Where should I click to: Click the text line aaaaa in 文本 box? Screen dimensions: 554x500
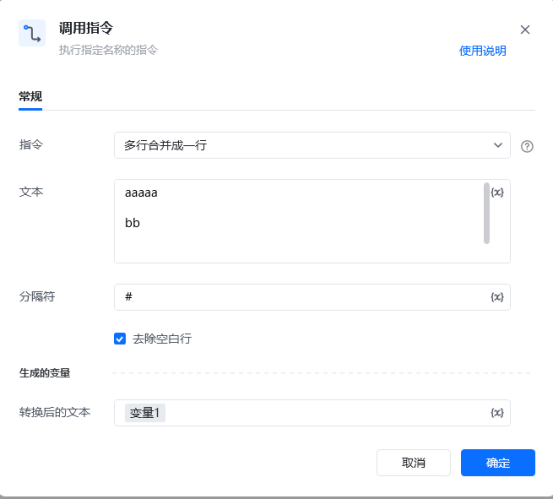[x=141, y=193]
